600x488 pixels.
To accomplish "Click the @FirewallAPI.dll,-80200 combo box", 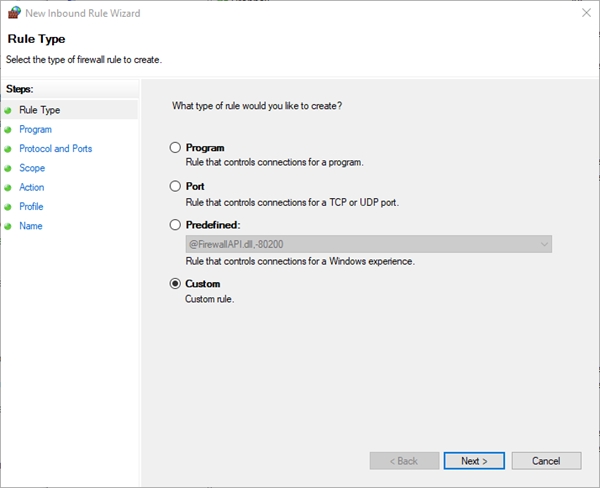I will point(360,244).
